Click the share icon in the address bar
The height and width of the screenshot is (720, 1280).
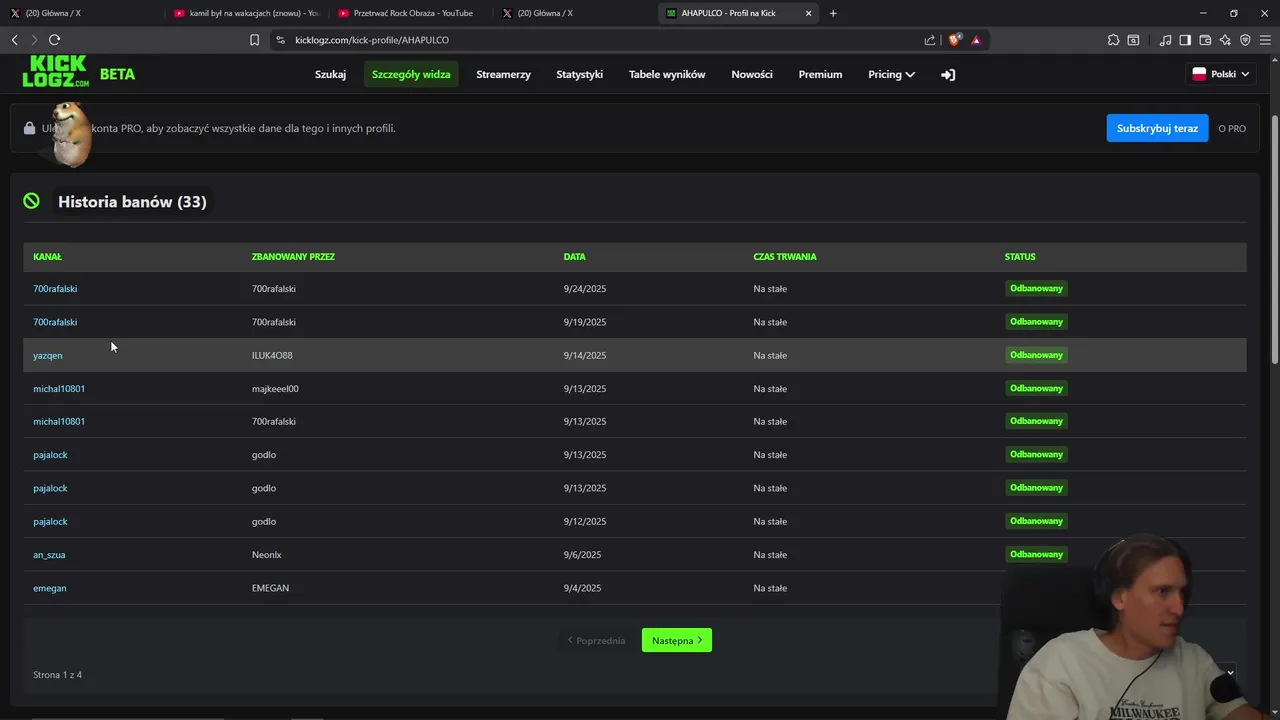(x=930, y=40)
